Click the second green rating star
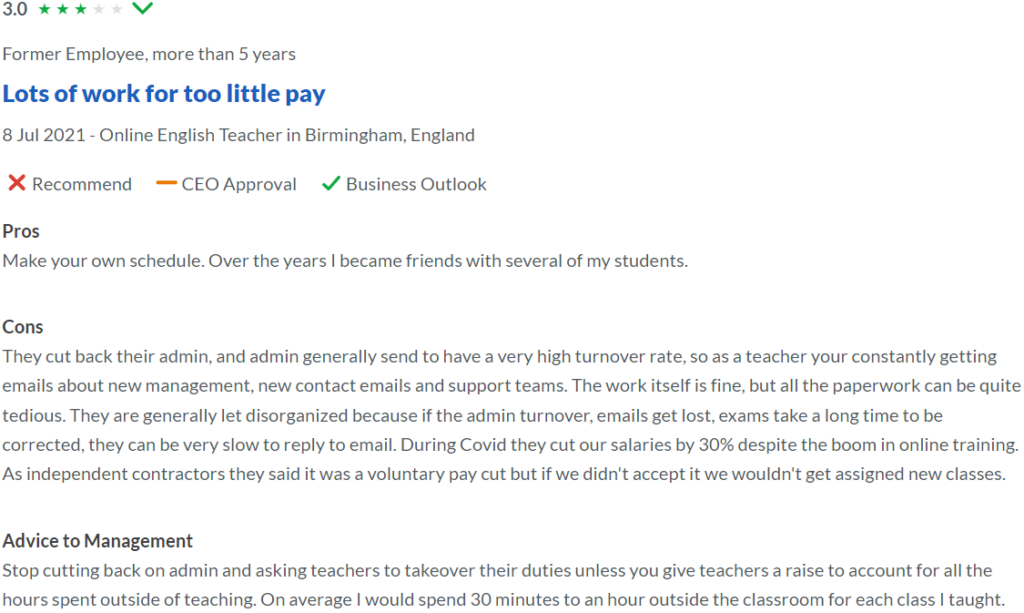 click(61, 10)
